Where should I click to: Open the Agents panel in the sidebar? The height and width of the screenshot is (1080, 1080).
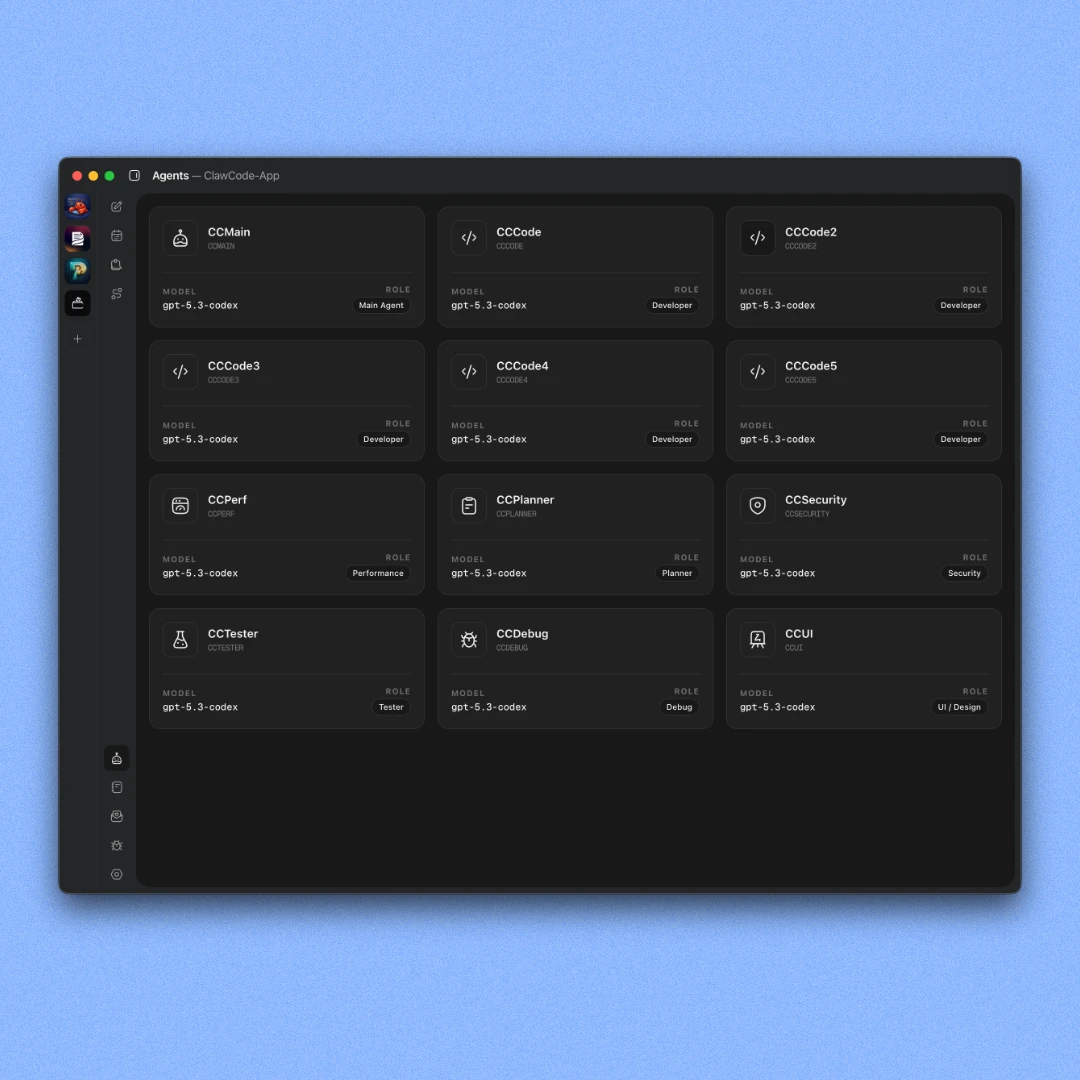[117, 758]
